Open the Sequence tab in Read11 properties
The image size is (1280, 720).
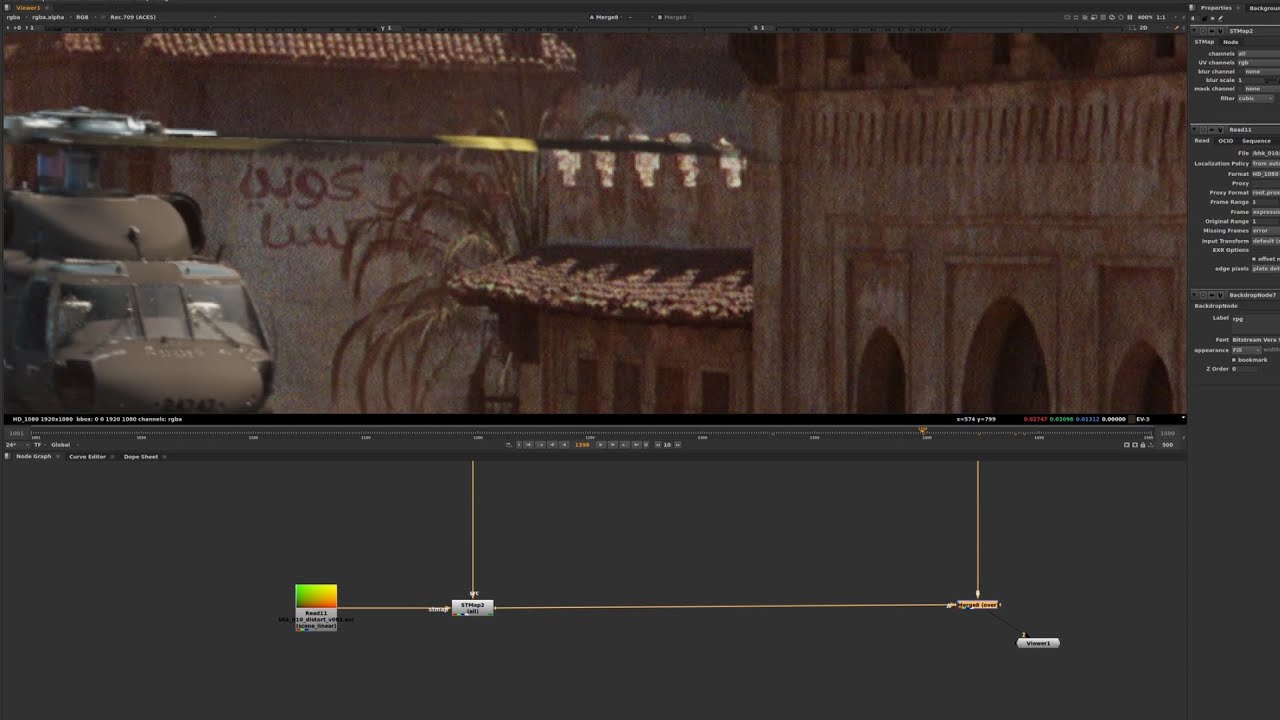1256,141
